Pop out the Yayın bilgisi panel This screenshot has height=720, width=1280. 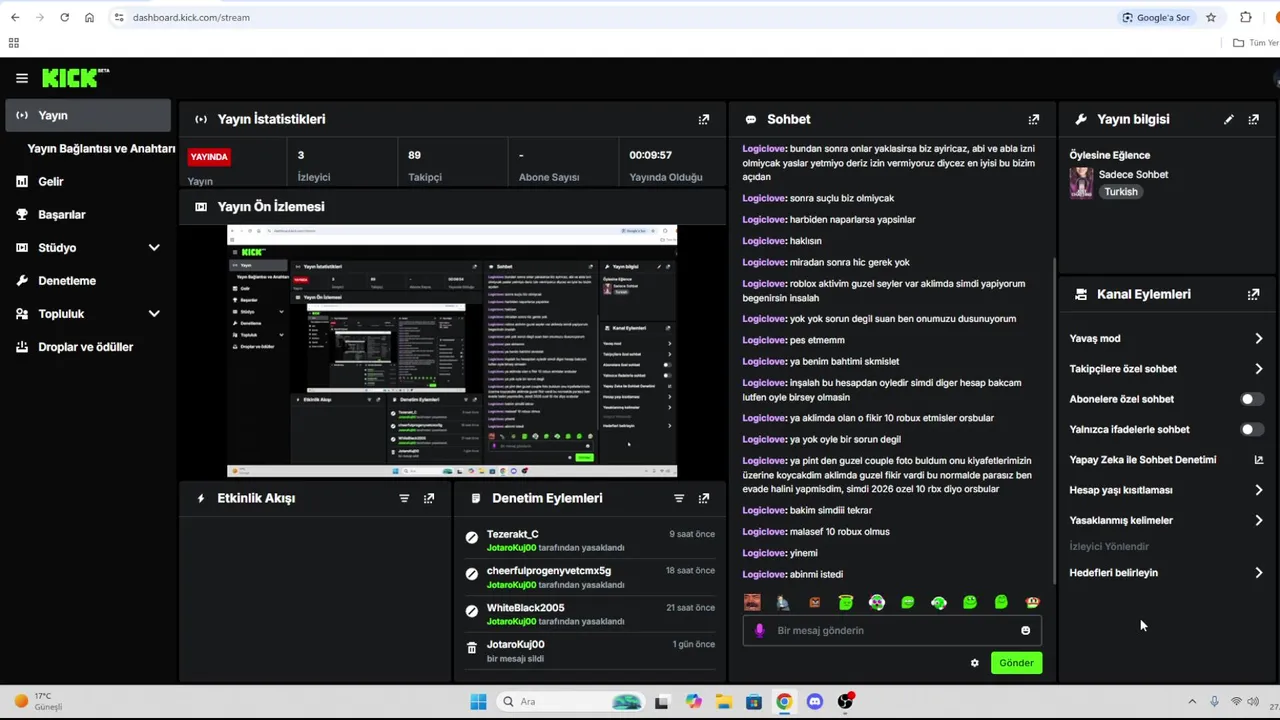pos(1254,119)
